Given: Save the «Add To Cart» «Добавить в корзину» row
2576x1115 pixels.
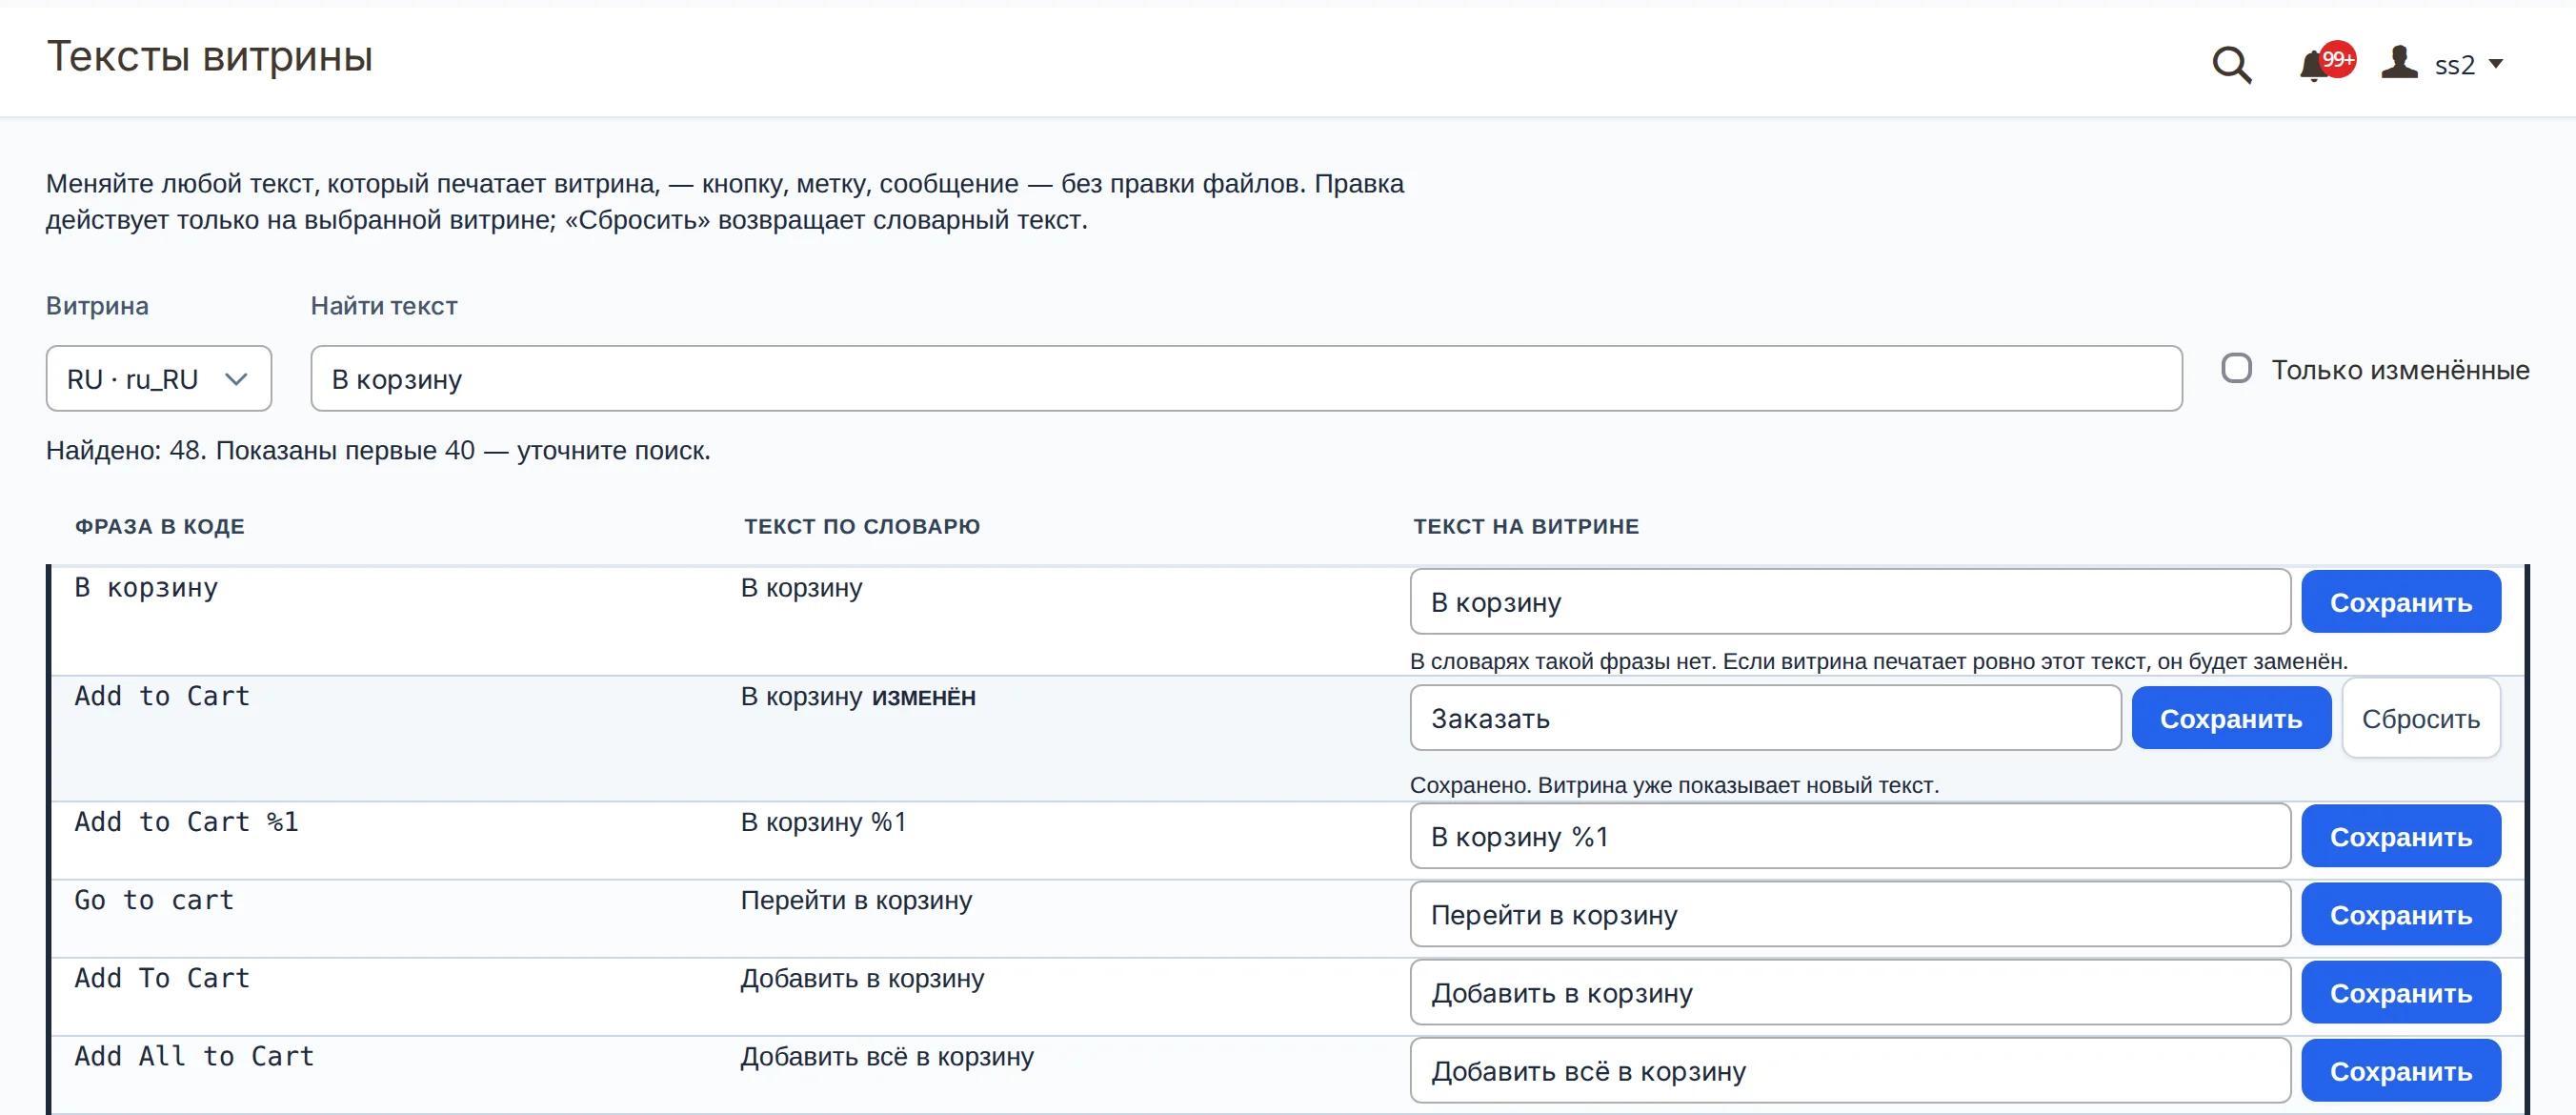Looking at the screenshot, I should pyautogui.click(x=2400, y=992).
